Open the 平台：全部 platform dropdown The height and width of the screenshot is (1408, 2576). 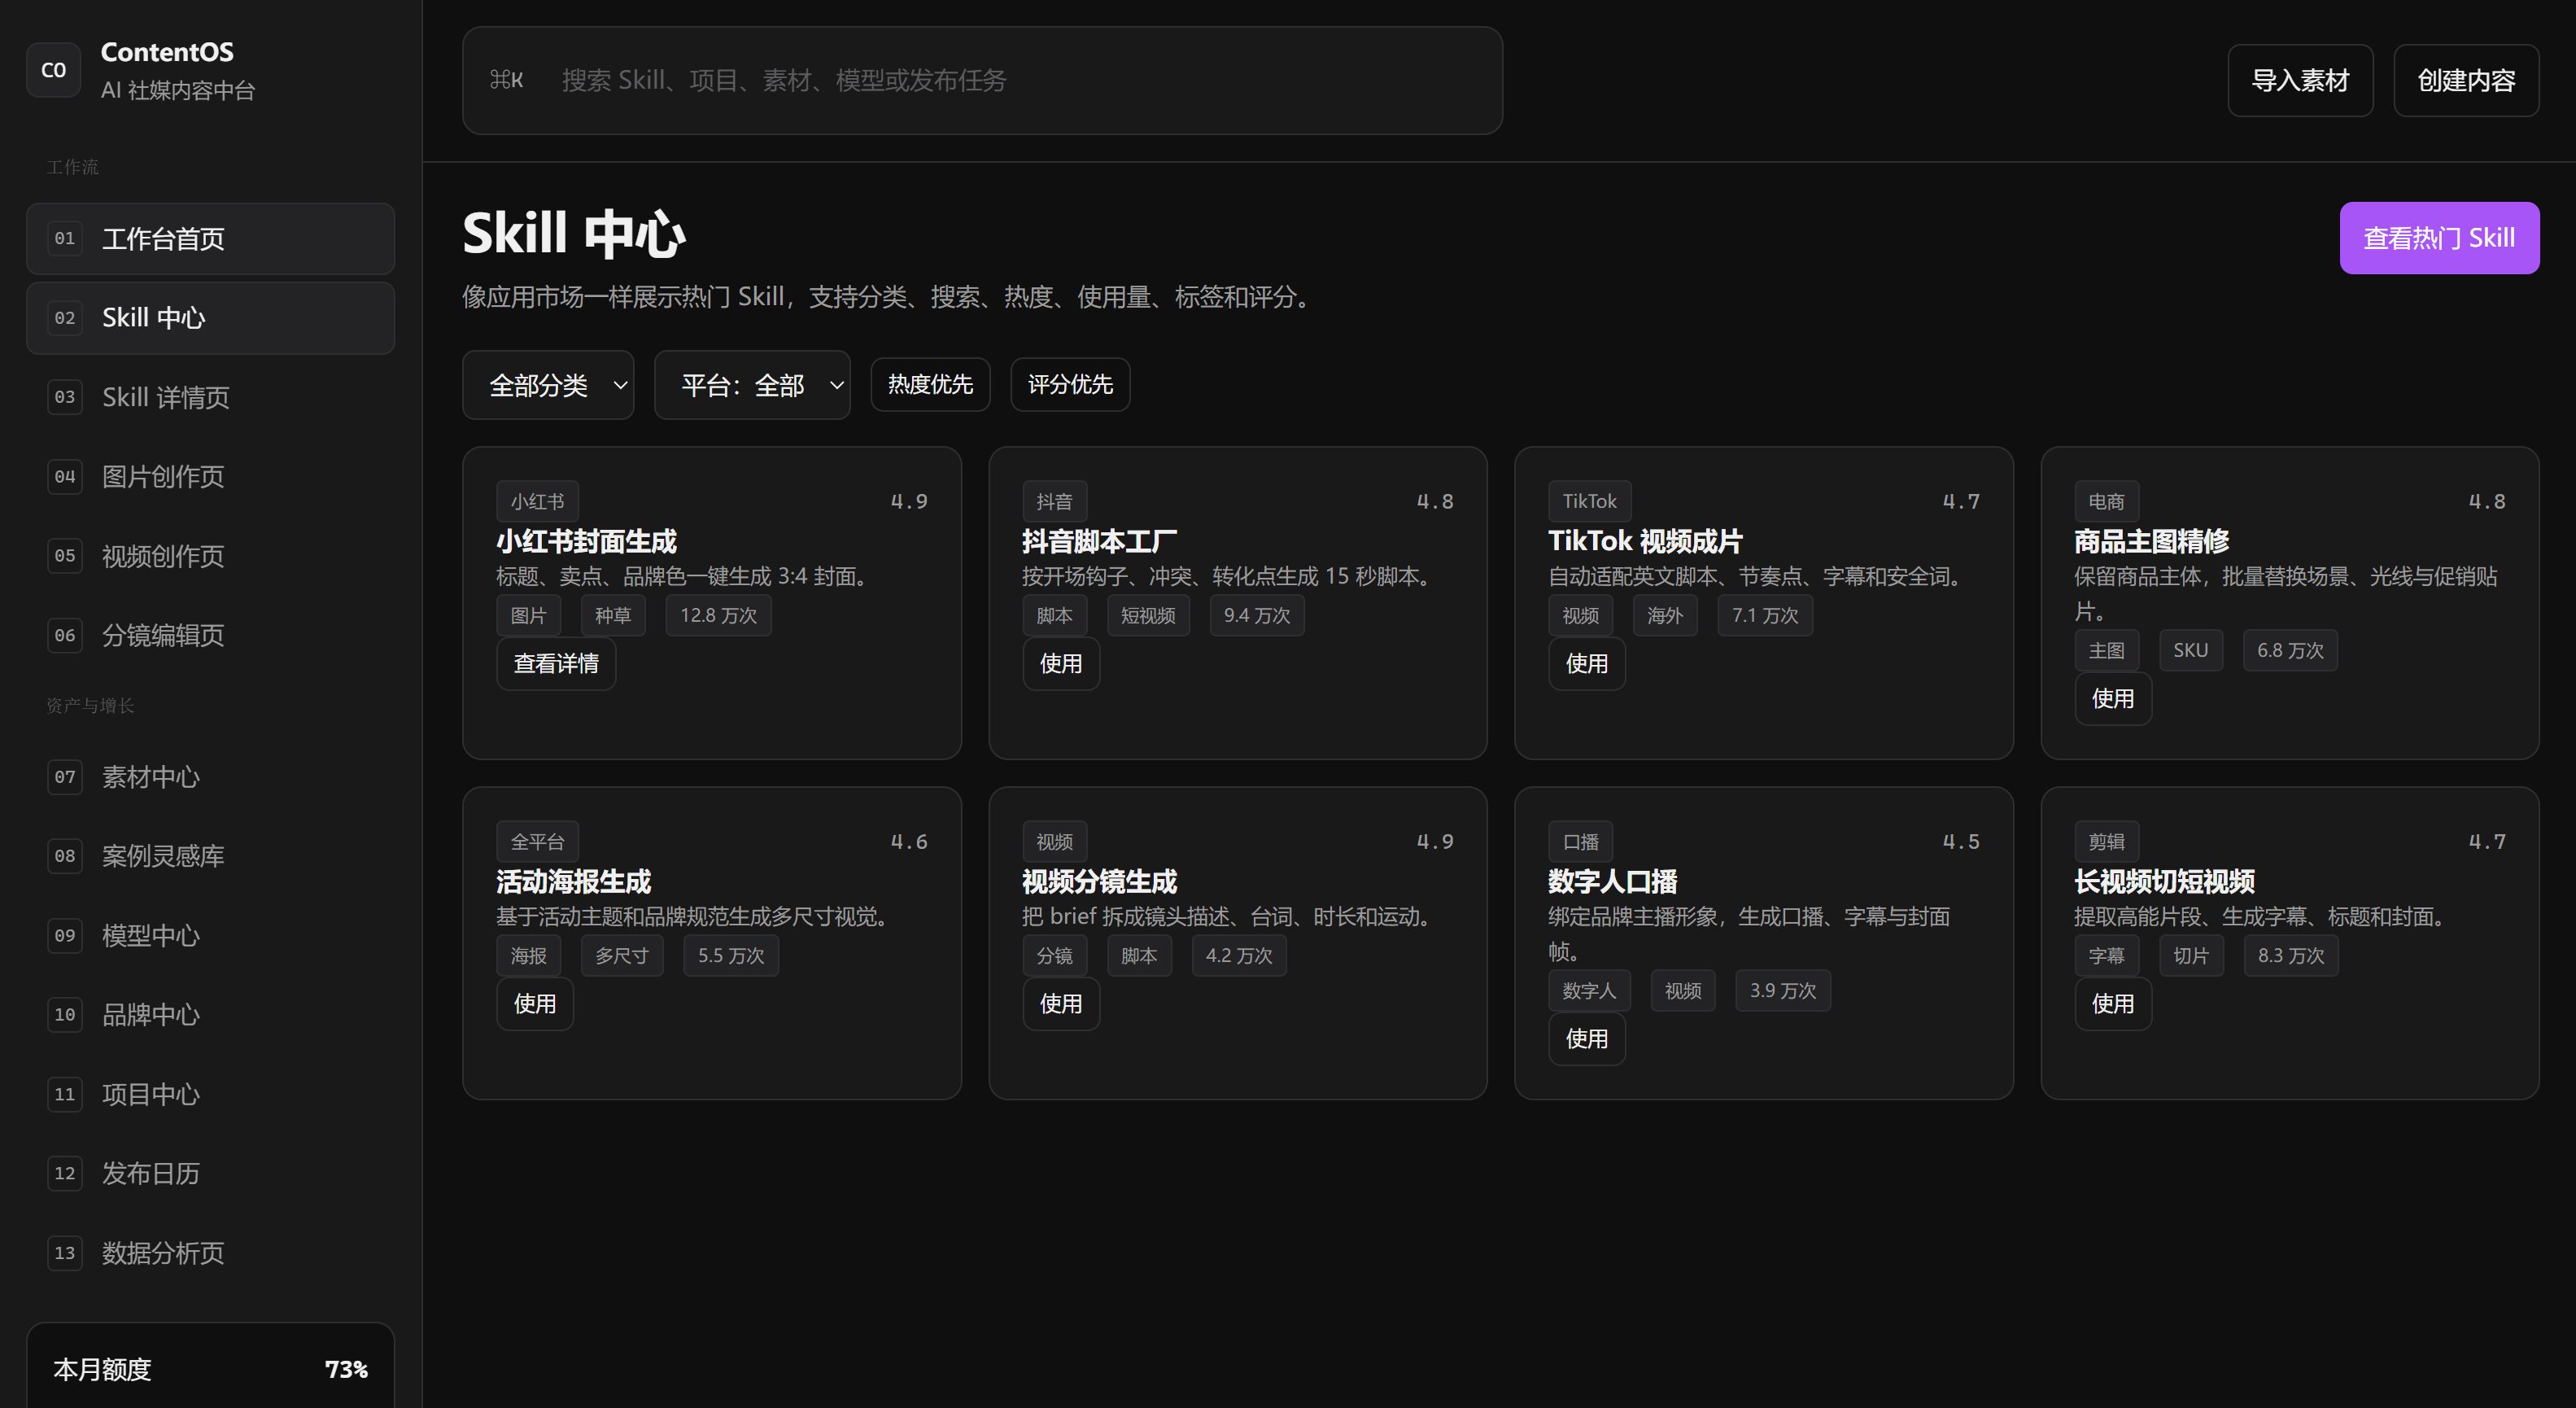[752, 385]
